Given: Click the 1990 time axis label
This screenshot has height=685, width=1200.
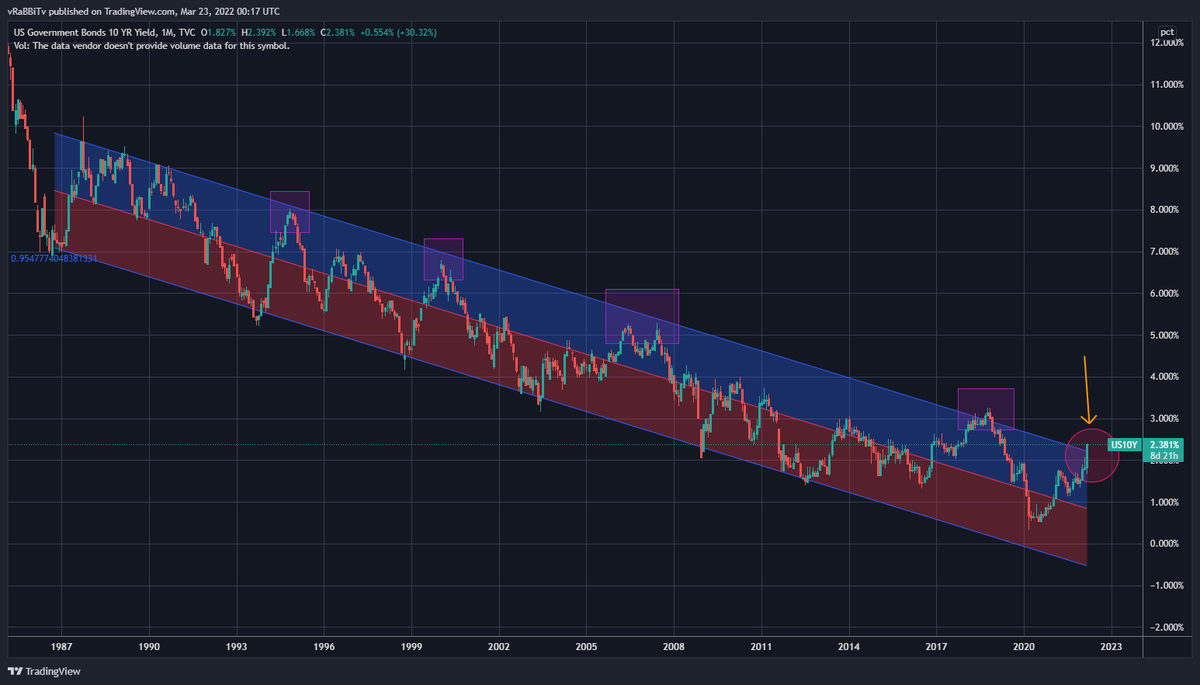Looking at the screenshot, I should pos(149,648).
